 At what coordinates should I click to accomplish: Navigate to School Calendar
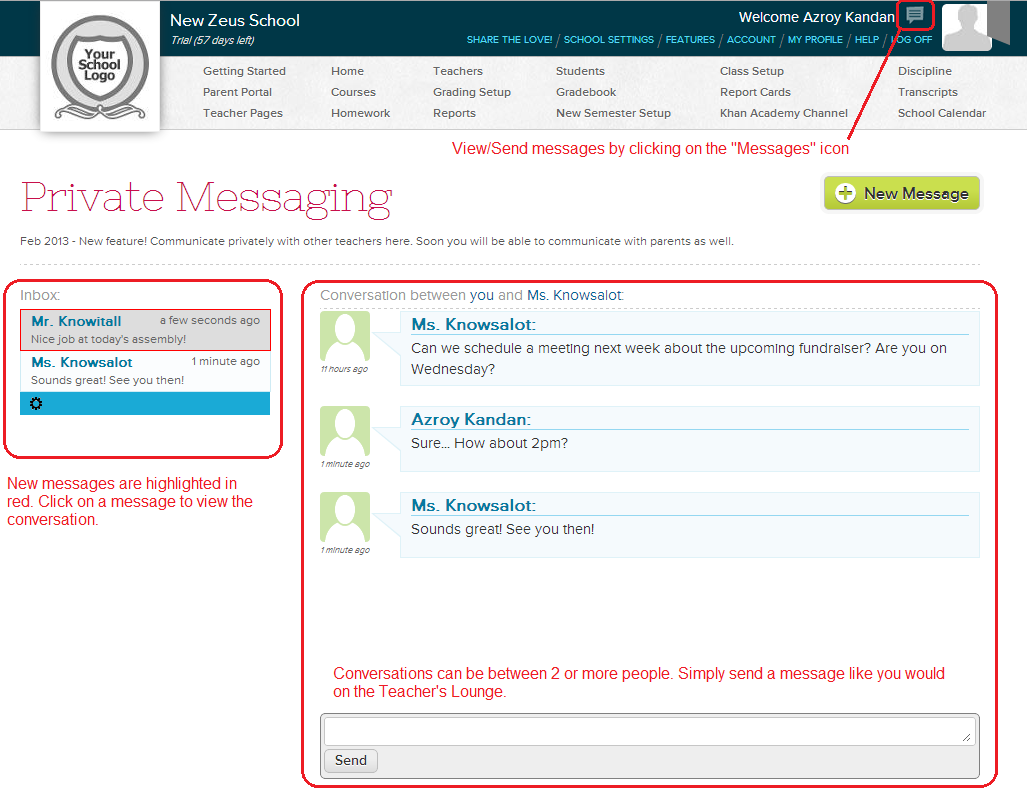point(940,113)
